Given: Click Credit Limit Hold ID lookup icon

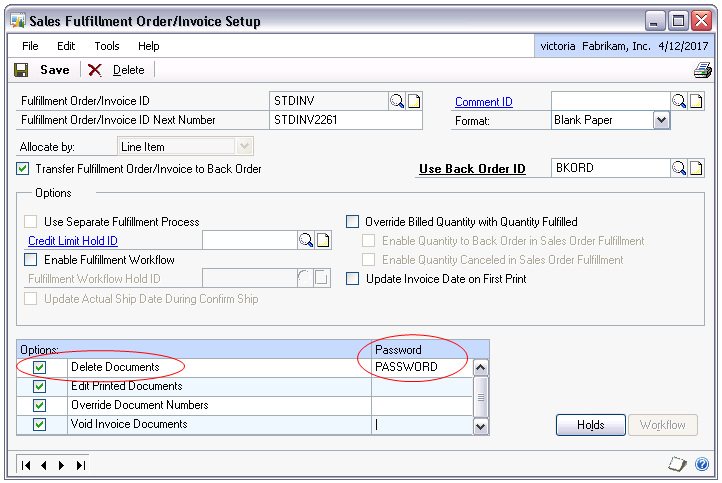Looking at the screenshot, I should (x=306, y=240).
